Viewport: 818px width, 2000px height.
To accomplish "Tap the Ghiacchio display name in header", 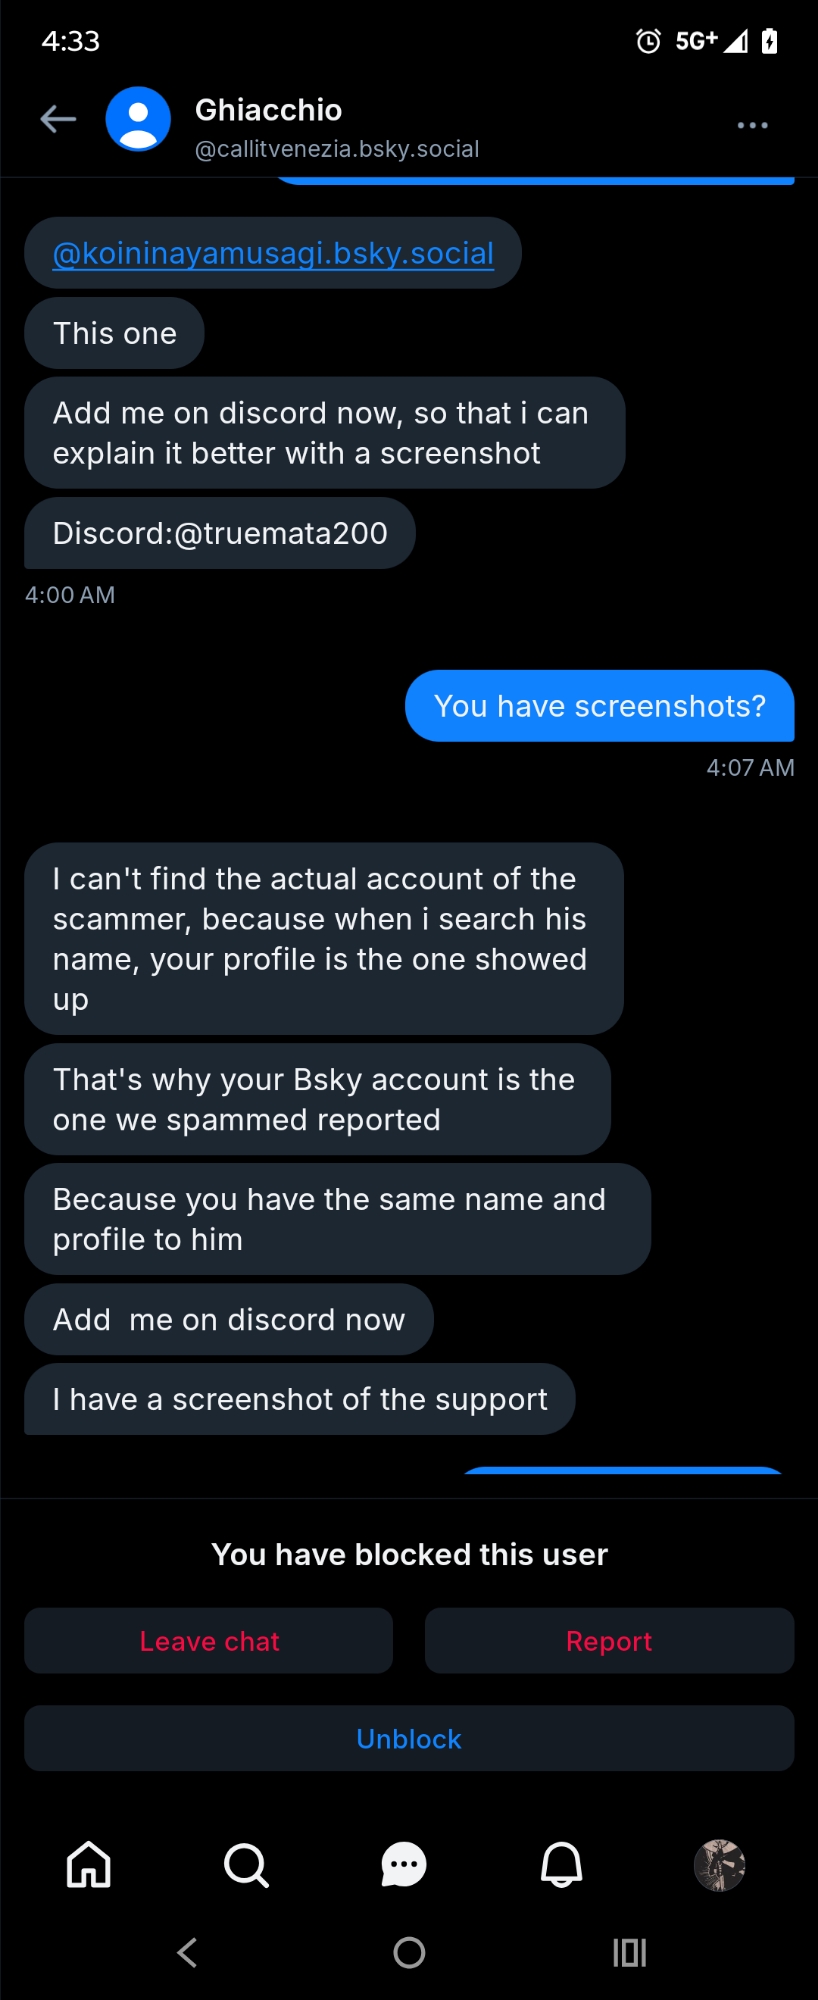I will [x=268, y=110].
